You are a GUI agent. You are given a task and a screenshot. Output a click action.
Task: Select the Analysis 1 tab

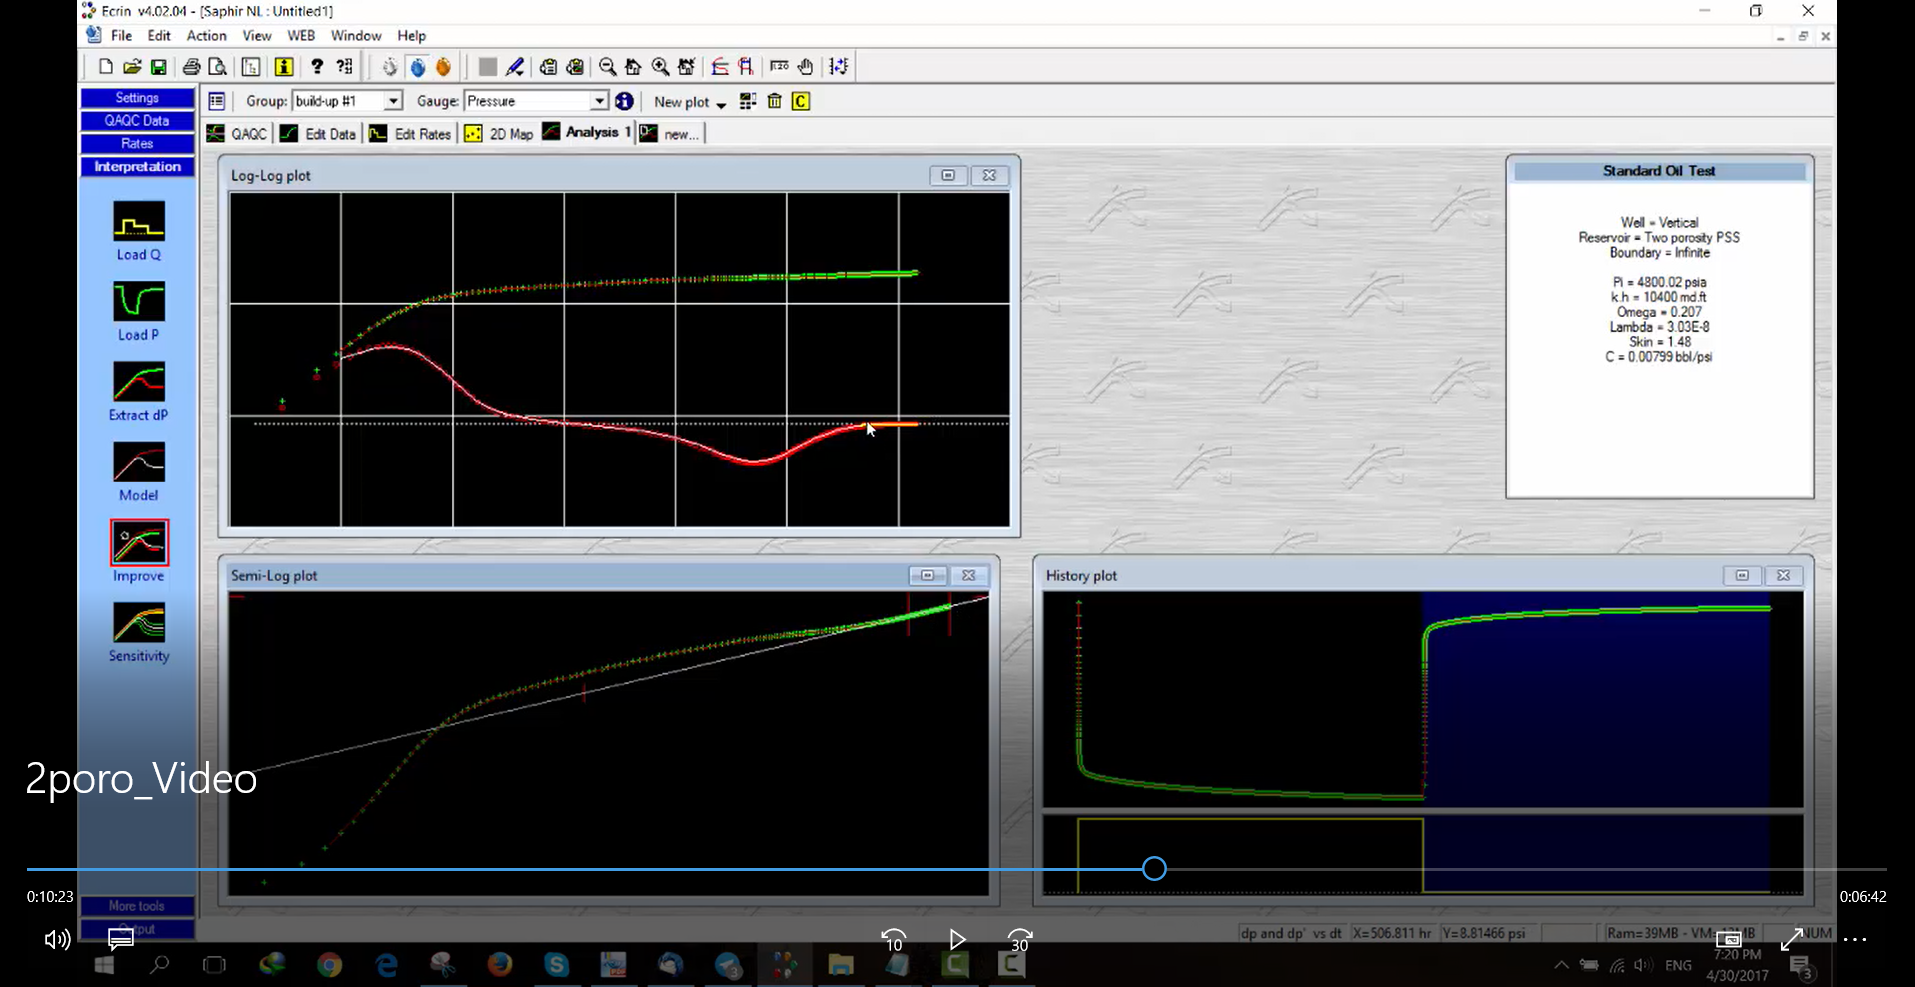(x=587, y=132)
